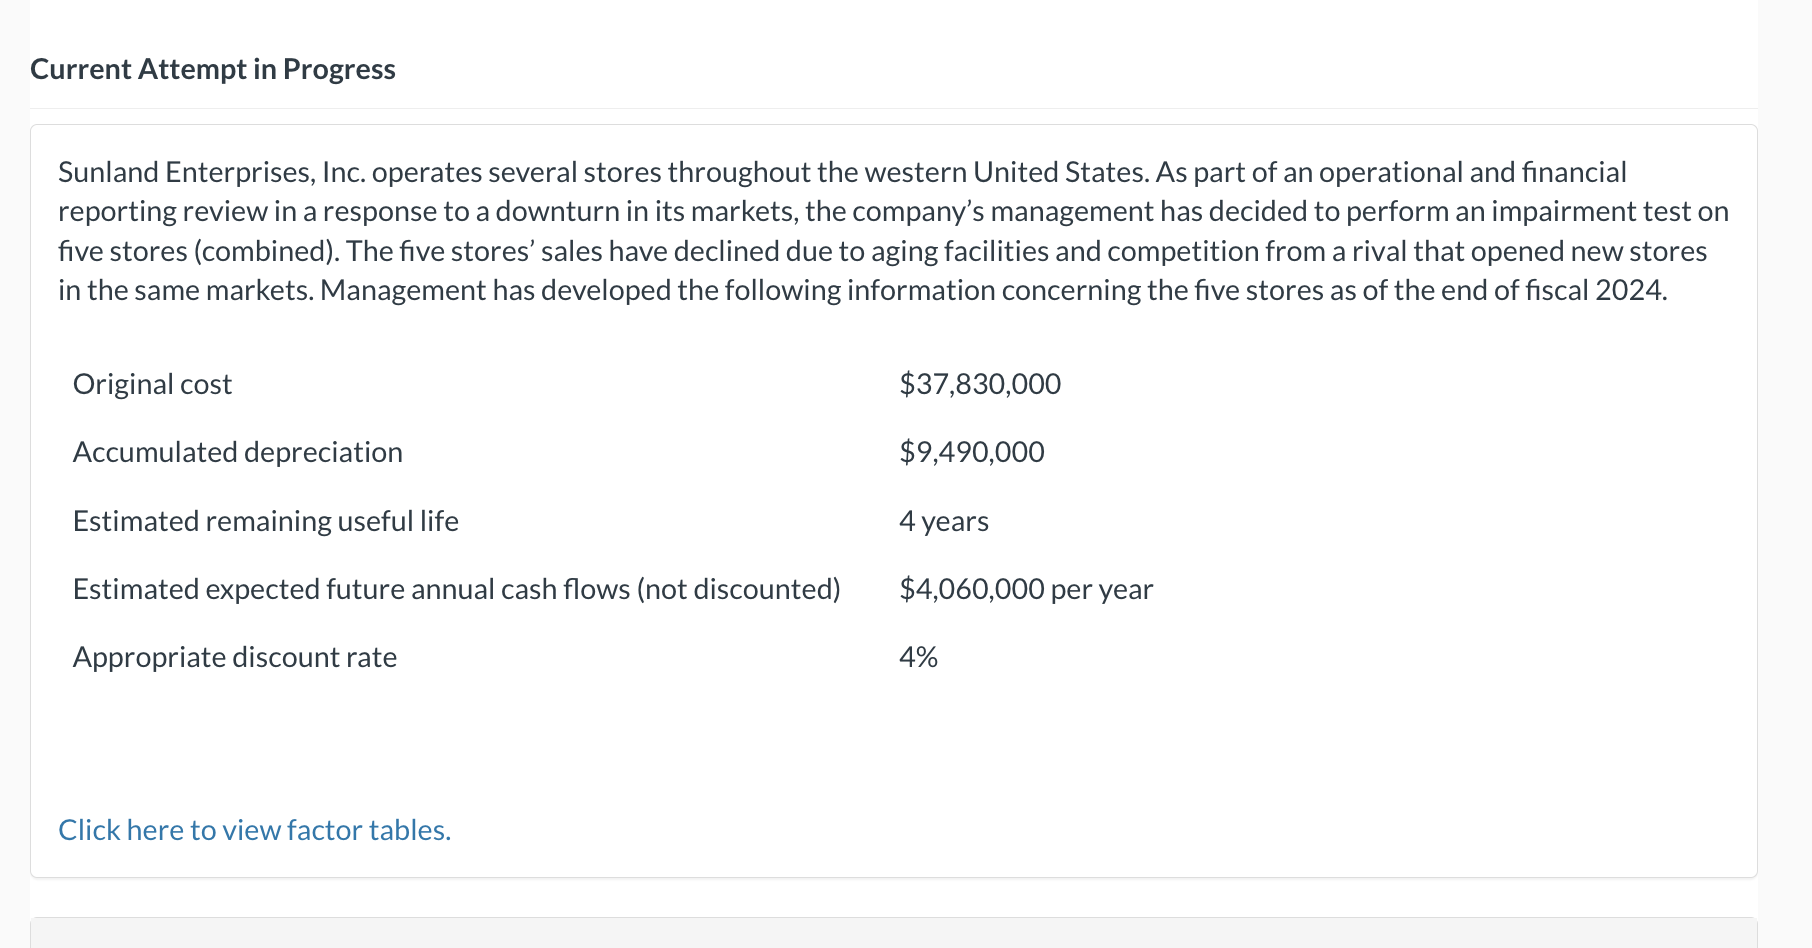Click the '$4,060,000 per year' cash flow value
Image resolution: width=1812 pixels, height=948 pixels.
[1025, 589]
